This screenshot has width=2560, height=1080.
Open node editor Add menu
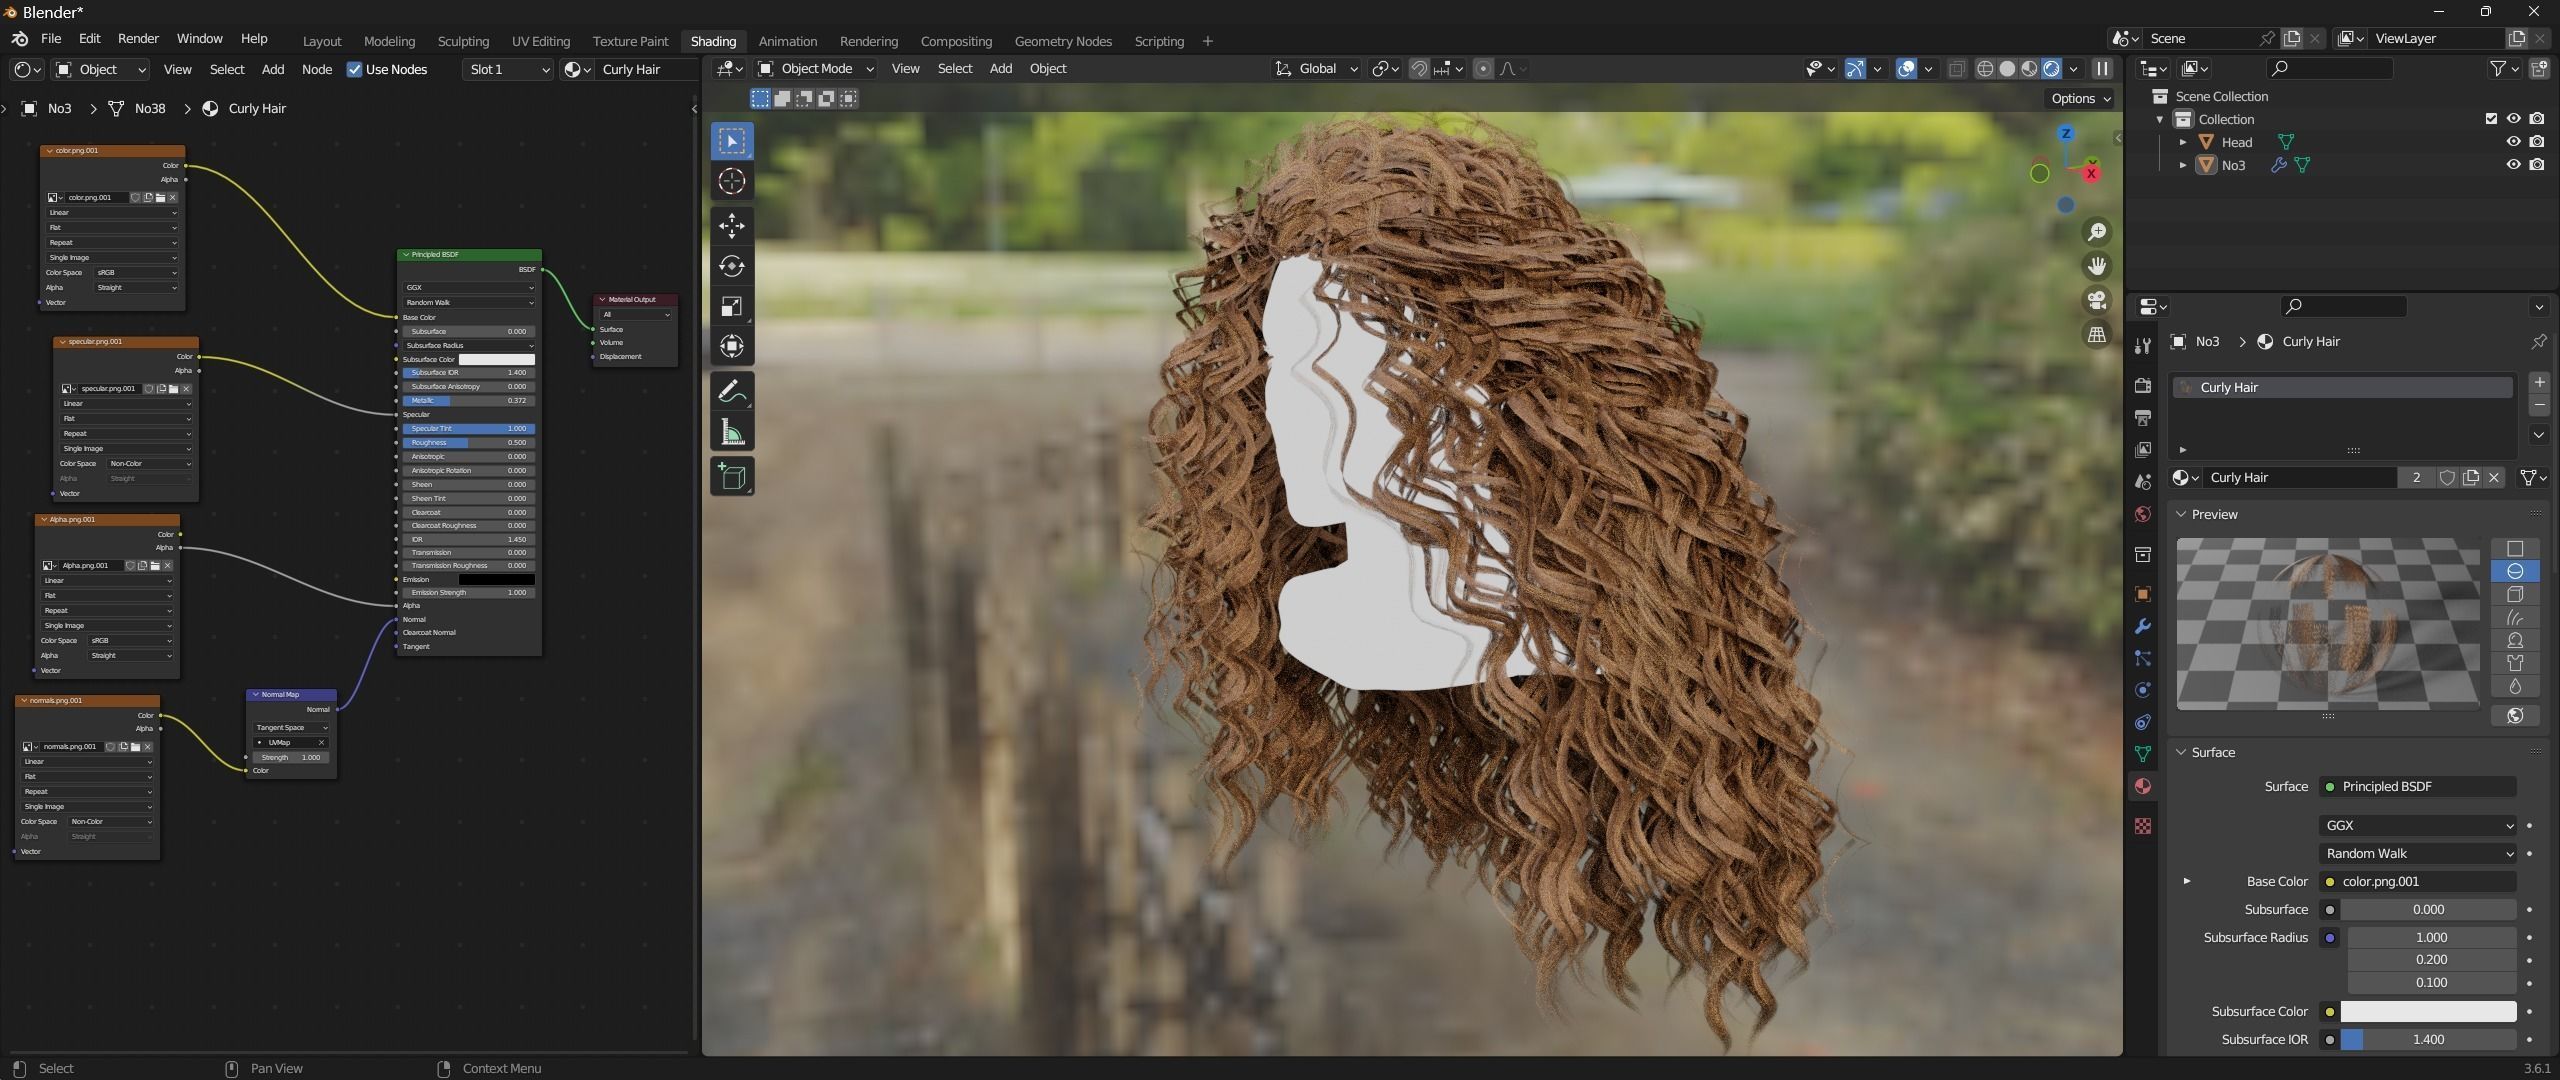pos(273,69)
